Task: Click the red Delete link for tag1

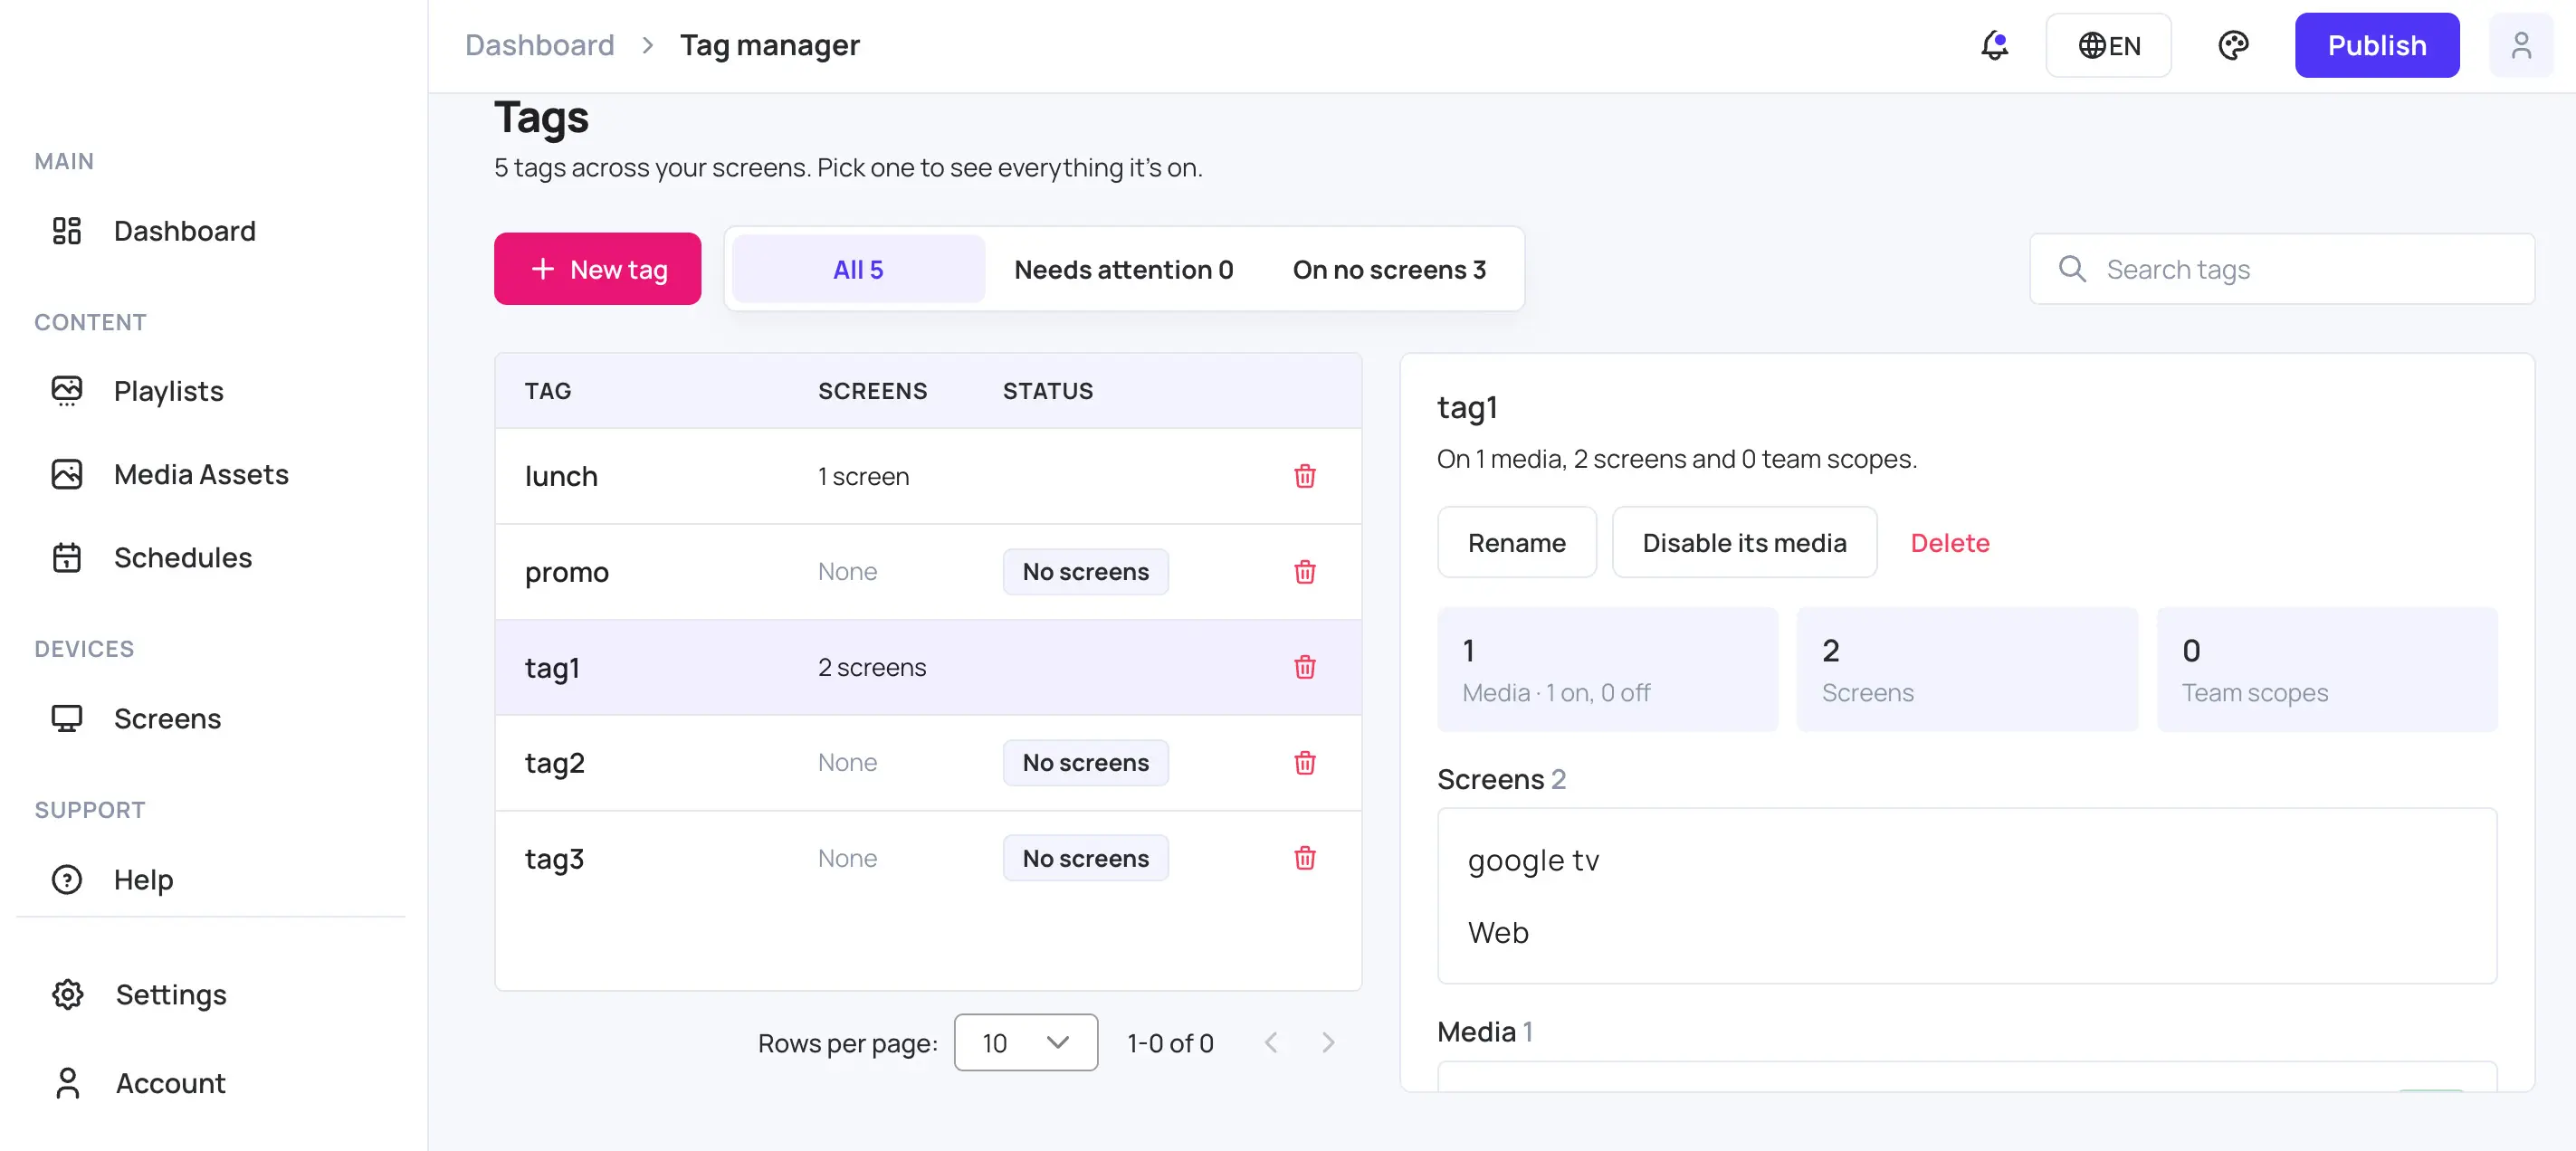Action: click(1949, 542)
